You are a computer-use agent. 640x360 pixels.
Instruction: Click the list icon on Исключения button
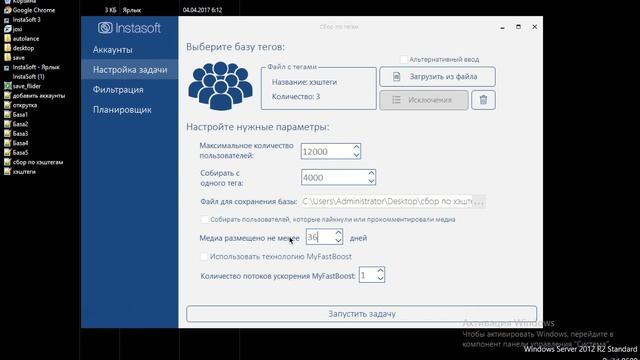396,100
